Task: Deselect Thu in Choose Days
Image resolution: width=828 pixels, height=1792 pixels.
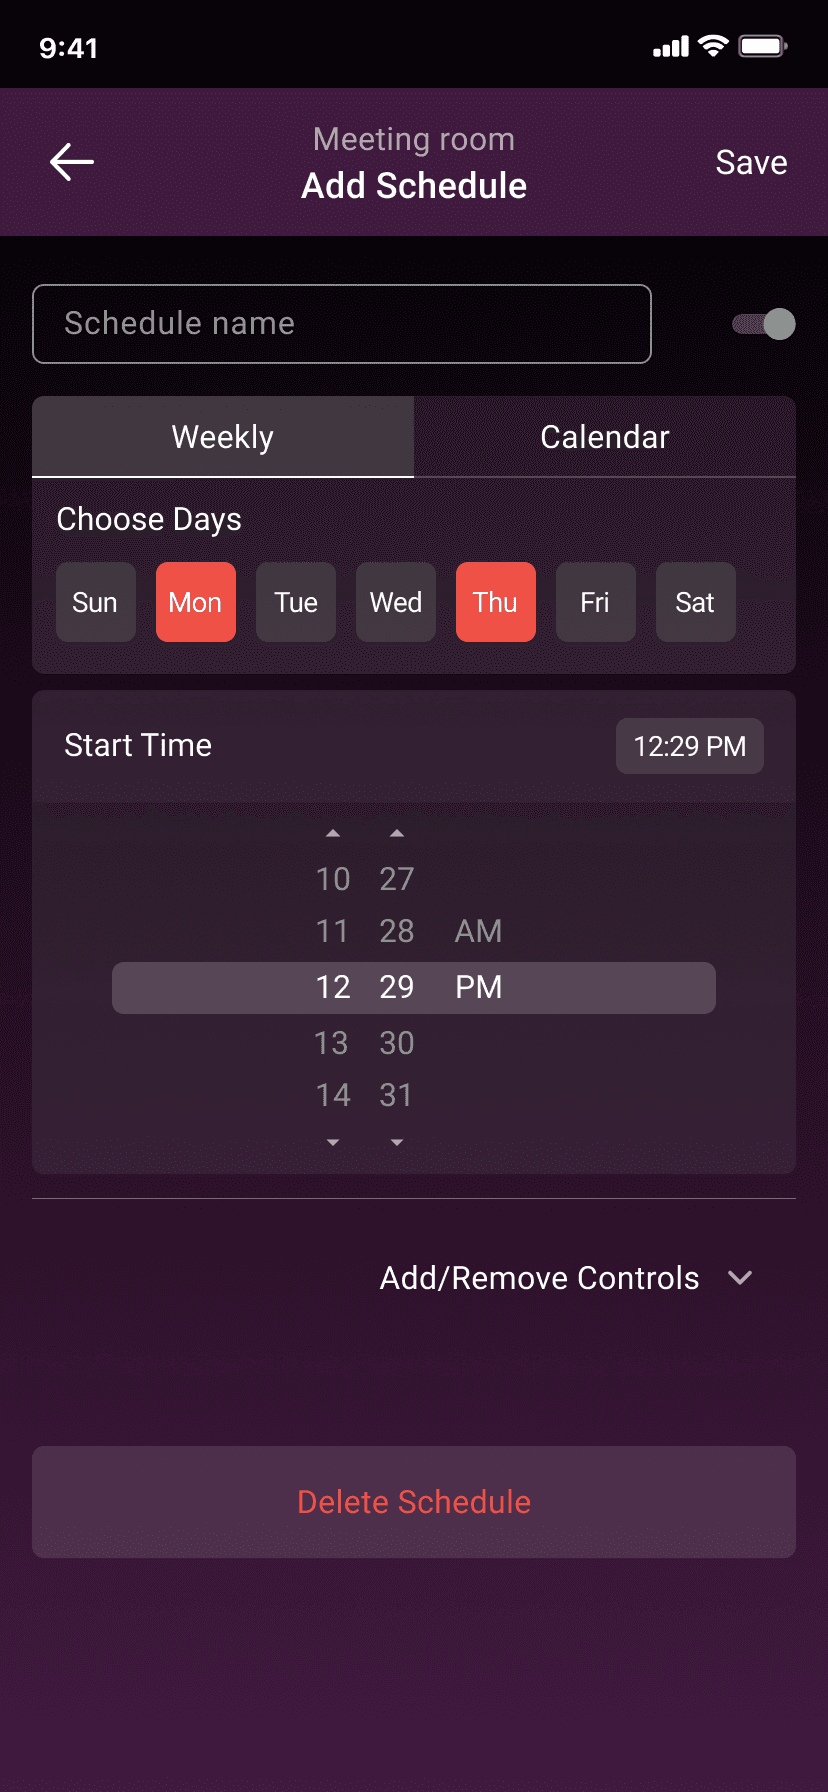Action: pyautogui.click(x=496, y=602)
